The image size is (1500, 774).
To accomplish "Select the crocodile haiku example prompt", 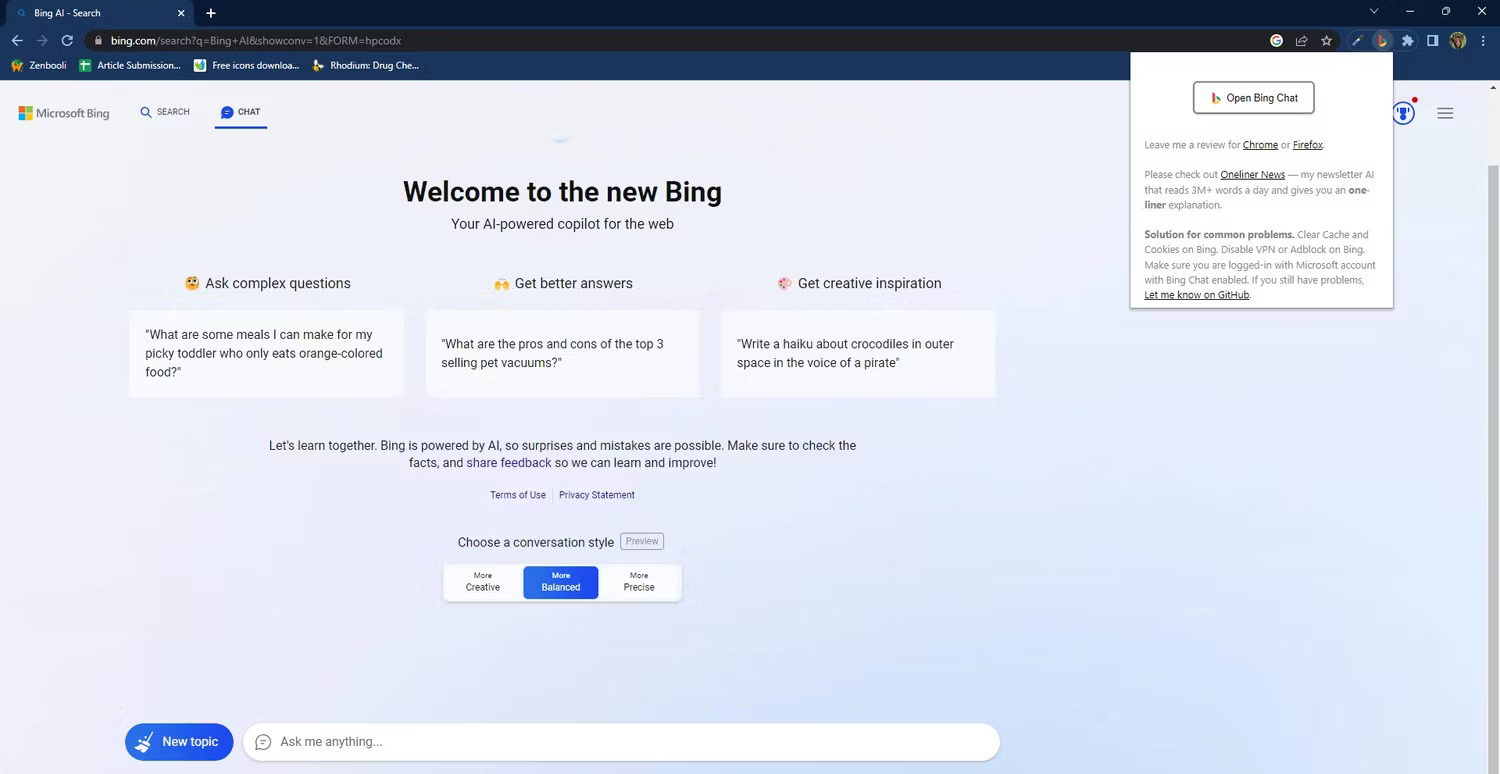I will pos(858,353).
